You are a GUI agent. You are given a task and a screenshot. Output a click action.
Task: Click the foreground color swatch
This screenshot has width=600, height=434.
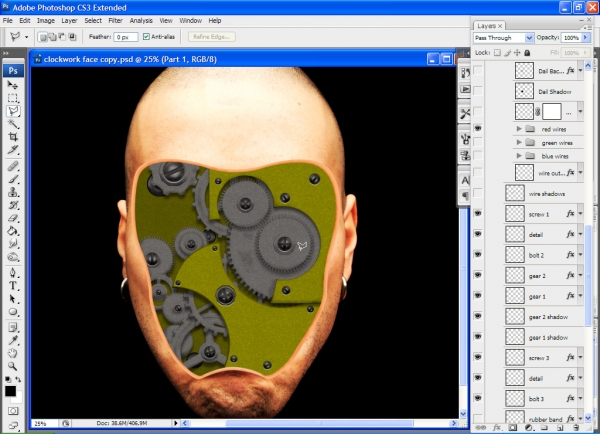tap(10, 391)
